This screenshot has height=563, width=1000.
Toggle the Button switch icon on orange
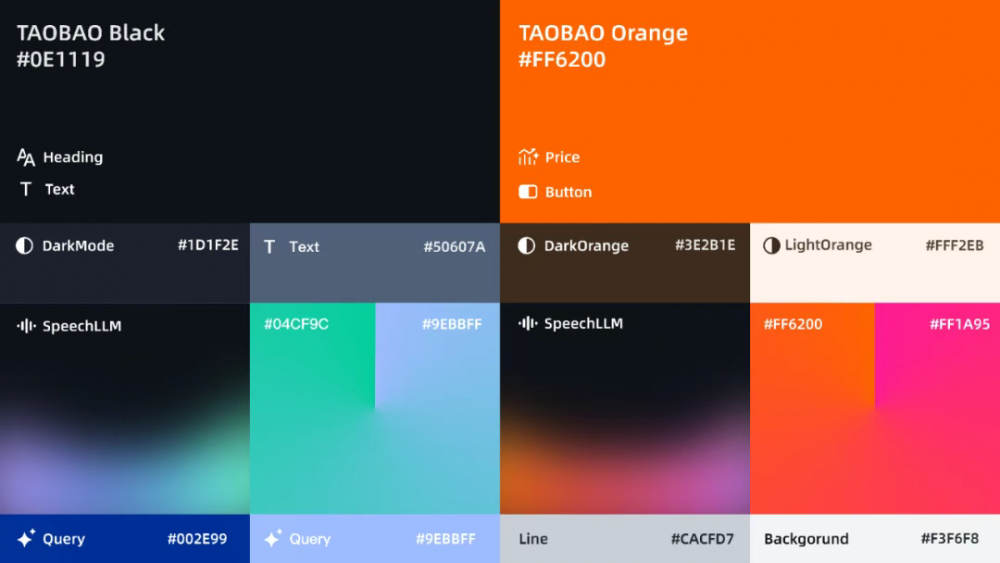click(528, 192)
